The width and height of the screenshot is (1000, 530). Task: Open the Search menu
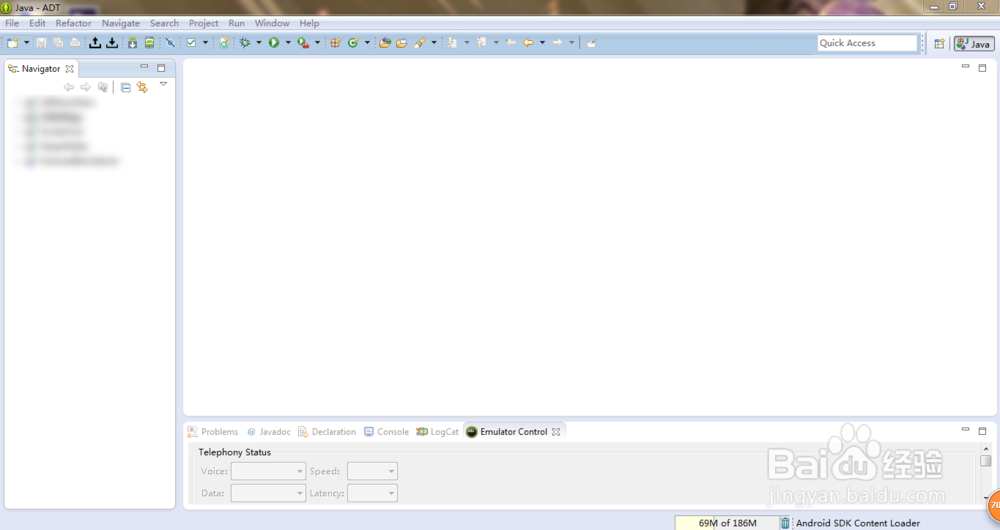coord(164,23)
